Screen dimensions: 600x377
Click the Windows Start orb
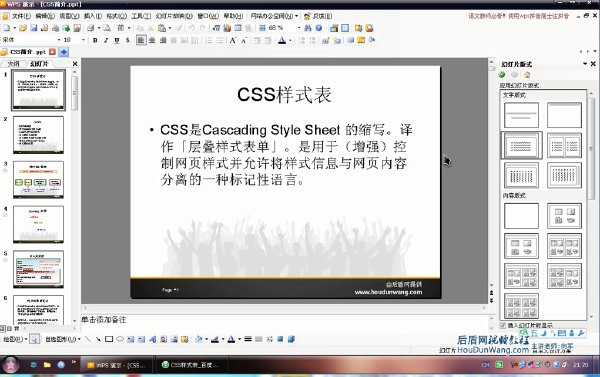point(10,365)
